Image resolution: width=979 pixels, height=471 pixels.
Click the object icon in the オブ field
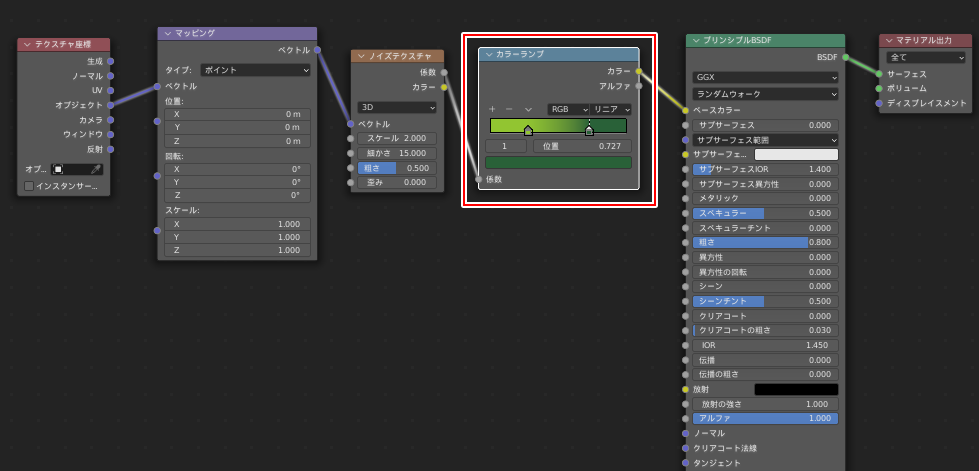[x=59, y=169]
